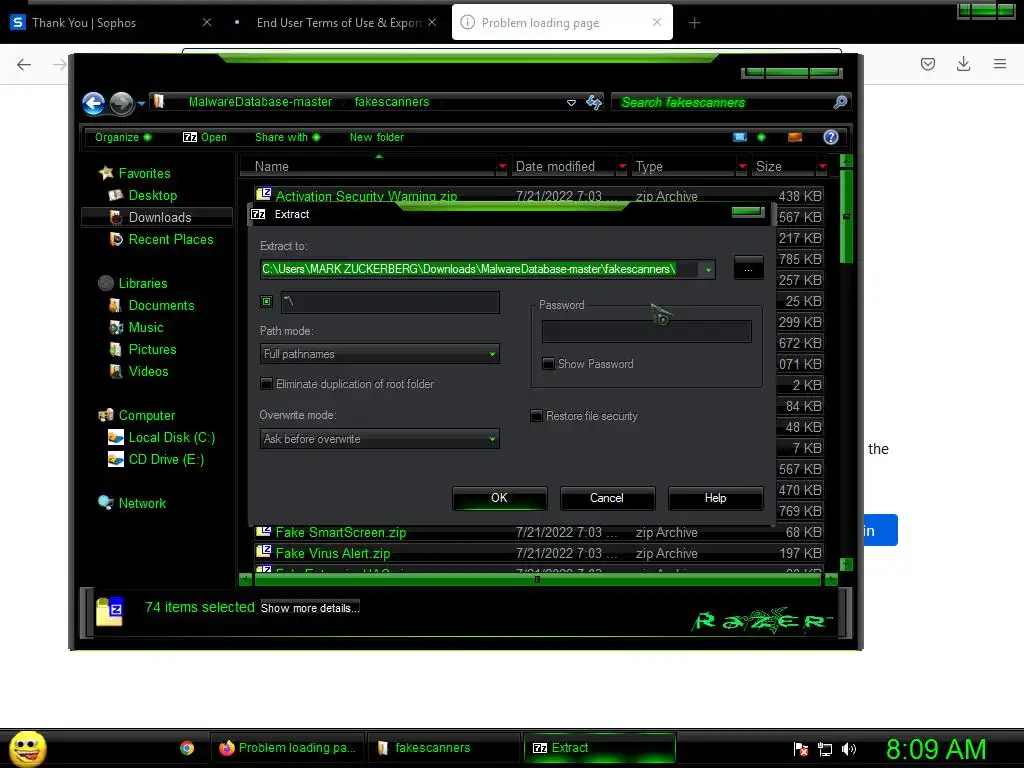Click the Libraries icon in the sidebar
1024x768 pixels.
click(106, 283)
